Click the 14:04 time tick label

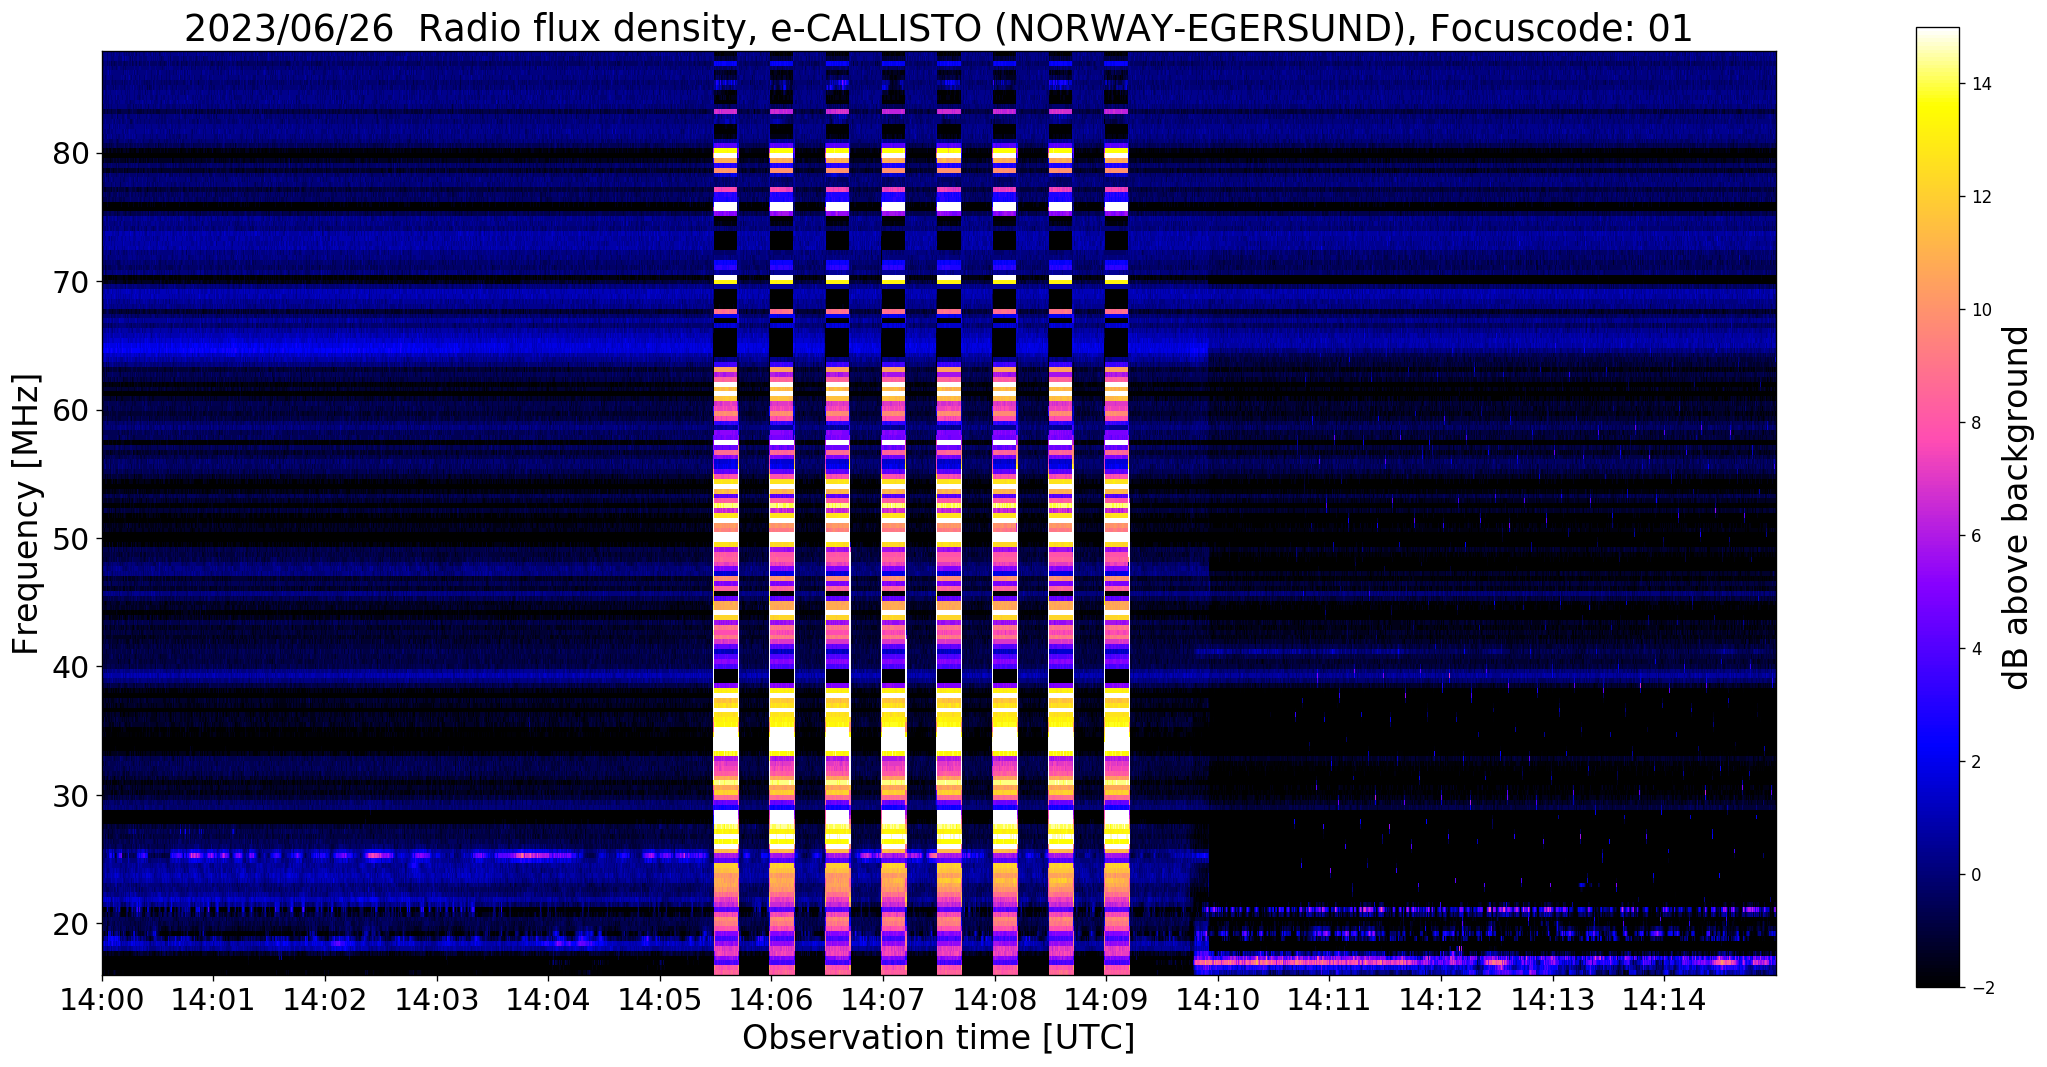[548, 998]
